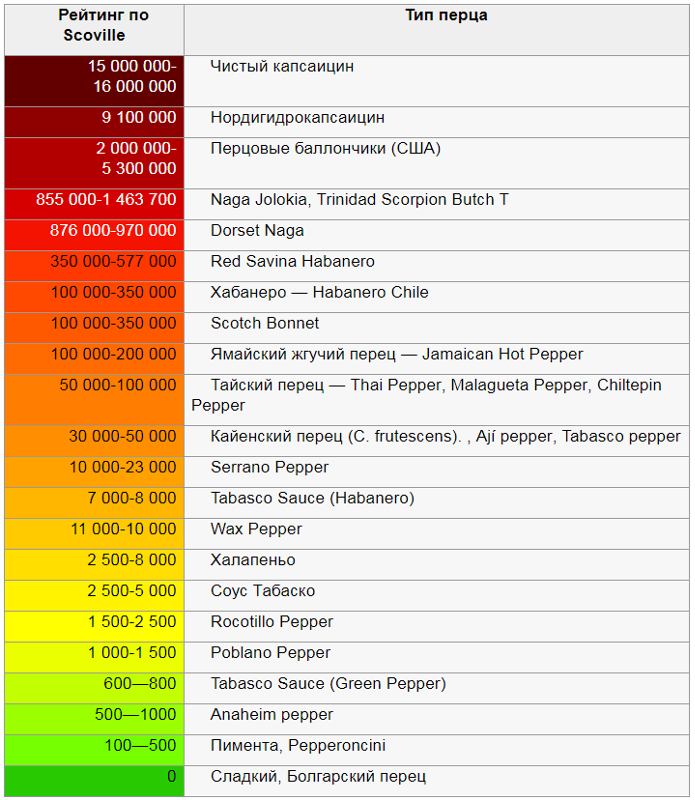This screenshot has height=800, width=695.
Task: Select the '30 000-50 000' rating cell
Action: point(94,441)
